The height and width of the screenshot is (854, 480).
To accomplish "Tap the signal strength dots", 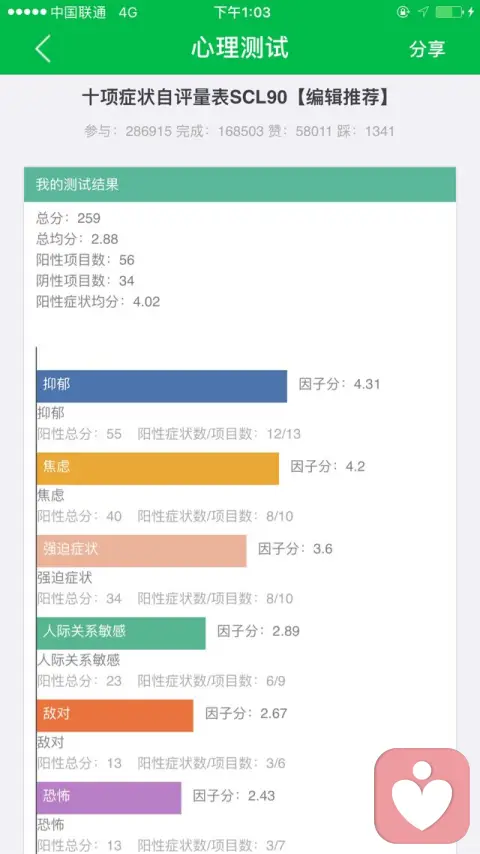I will coord(27,12).
